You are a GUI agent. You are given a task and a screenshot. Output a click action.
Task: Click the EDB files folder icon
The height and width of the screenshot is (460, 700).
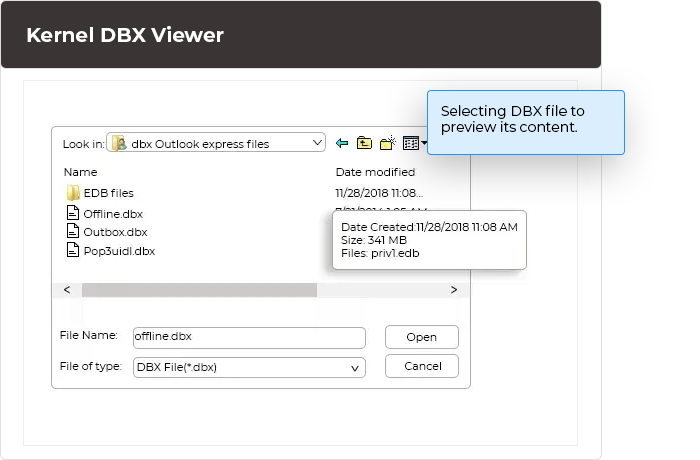73,193
